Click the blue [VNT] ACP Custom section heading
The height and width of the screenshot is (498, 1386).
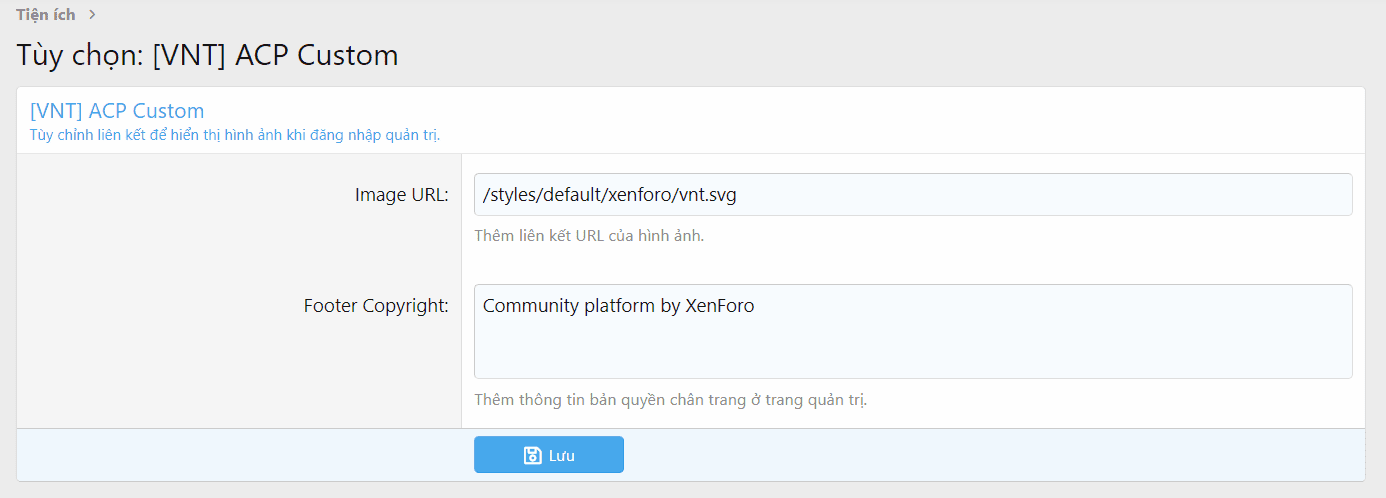(x=117, y=110)
